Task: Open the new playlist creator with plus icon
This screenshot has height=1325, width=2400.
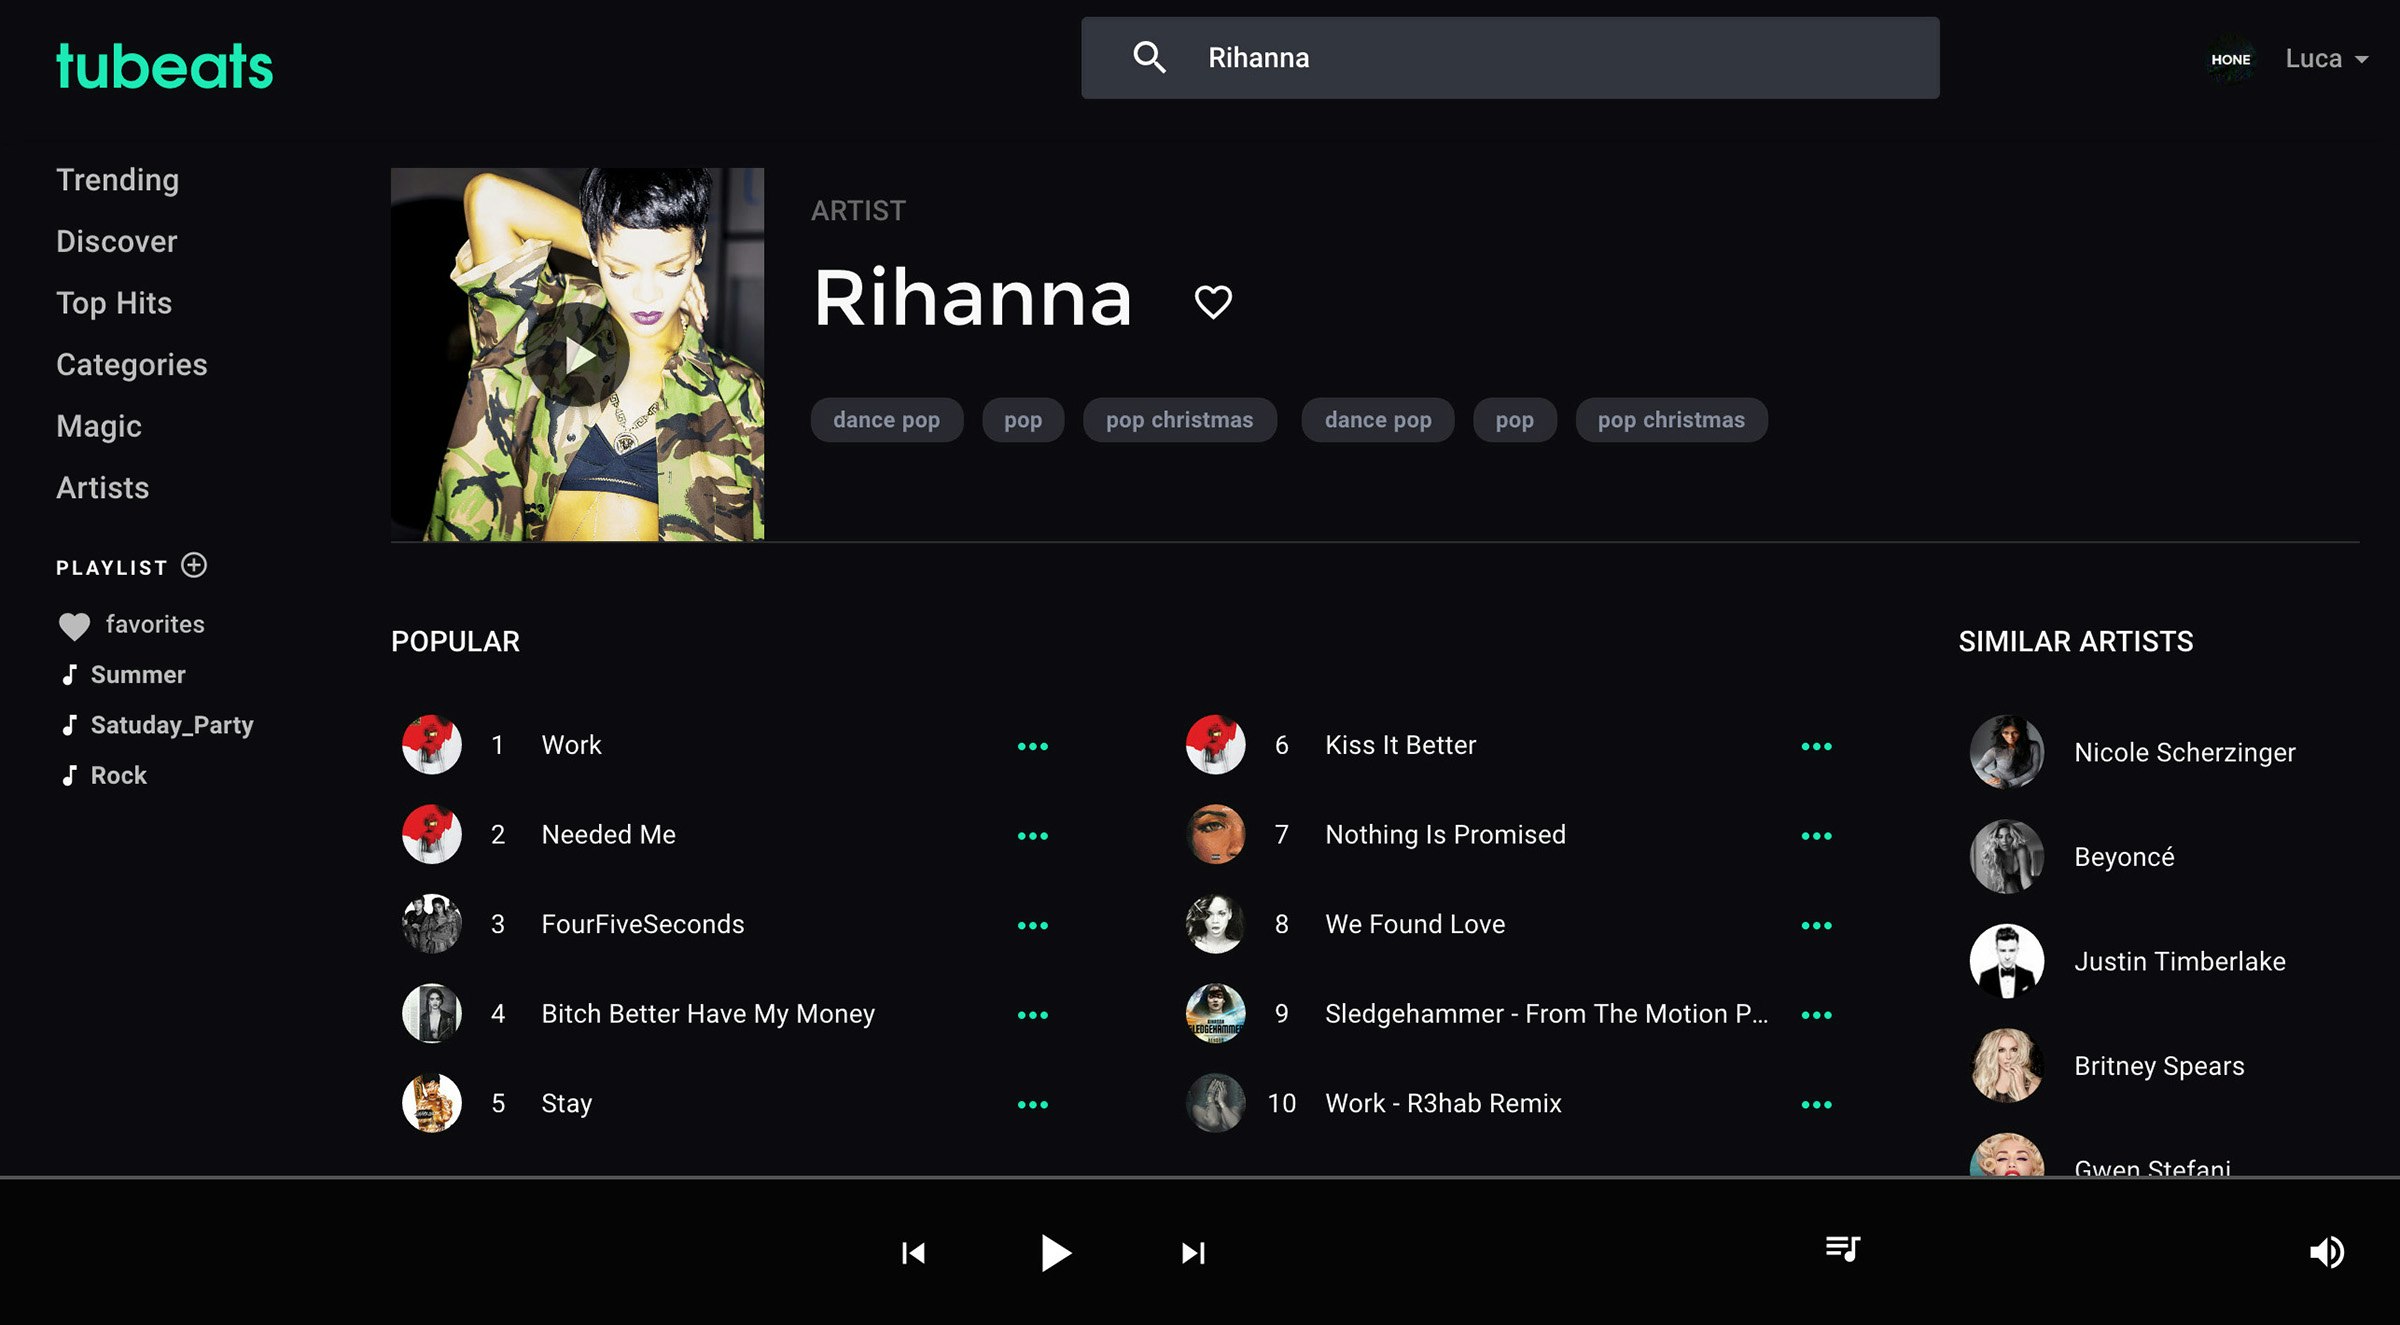Action: (x=196, y=566)
